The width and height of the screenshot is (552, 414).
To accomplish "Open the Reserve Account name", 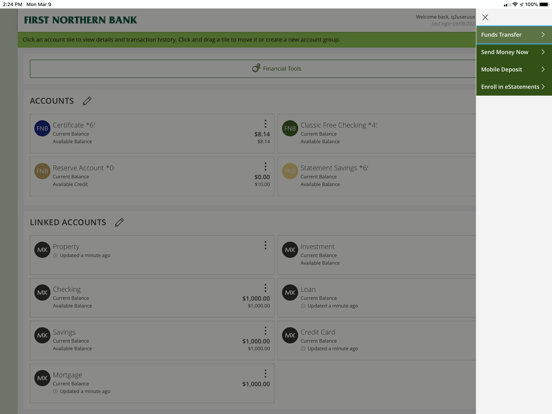I will (x=83, y=168).
